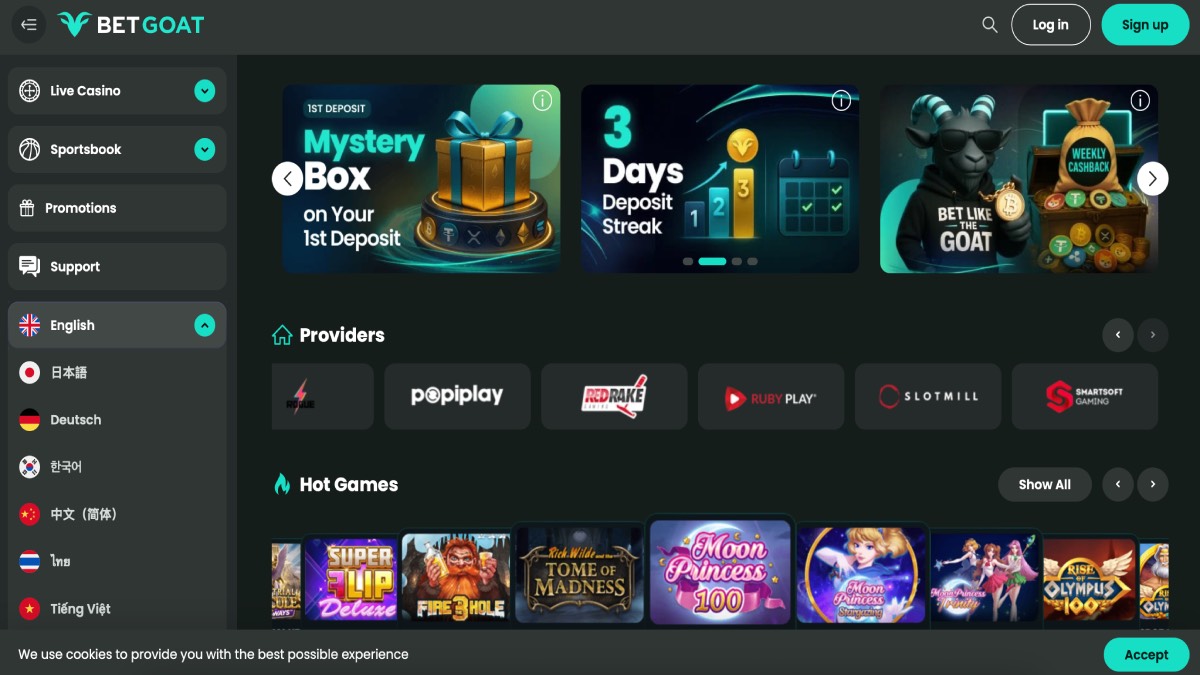The image size is (1200, 675).
Task: Show info for Mystery Box banner
Action: (542, 100)
